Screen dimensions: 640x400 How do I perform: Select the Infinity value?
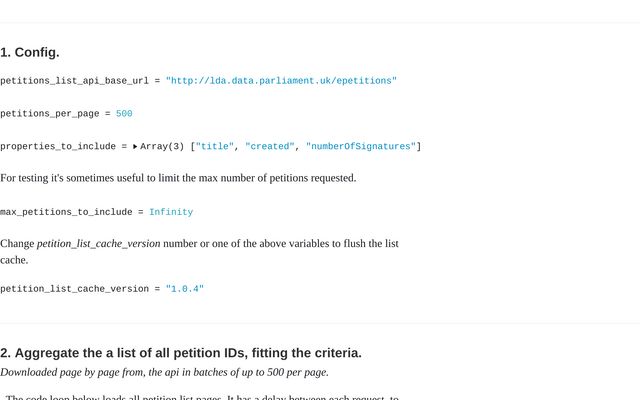(x=171, y=212)
